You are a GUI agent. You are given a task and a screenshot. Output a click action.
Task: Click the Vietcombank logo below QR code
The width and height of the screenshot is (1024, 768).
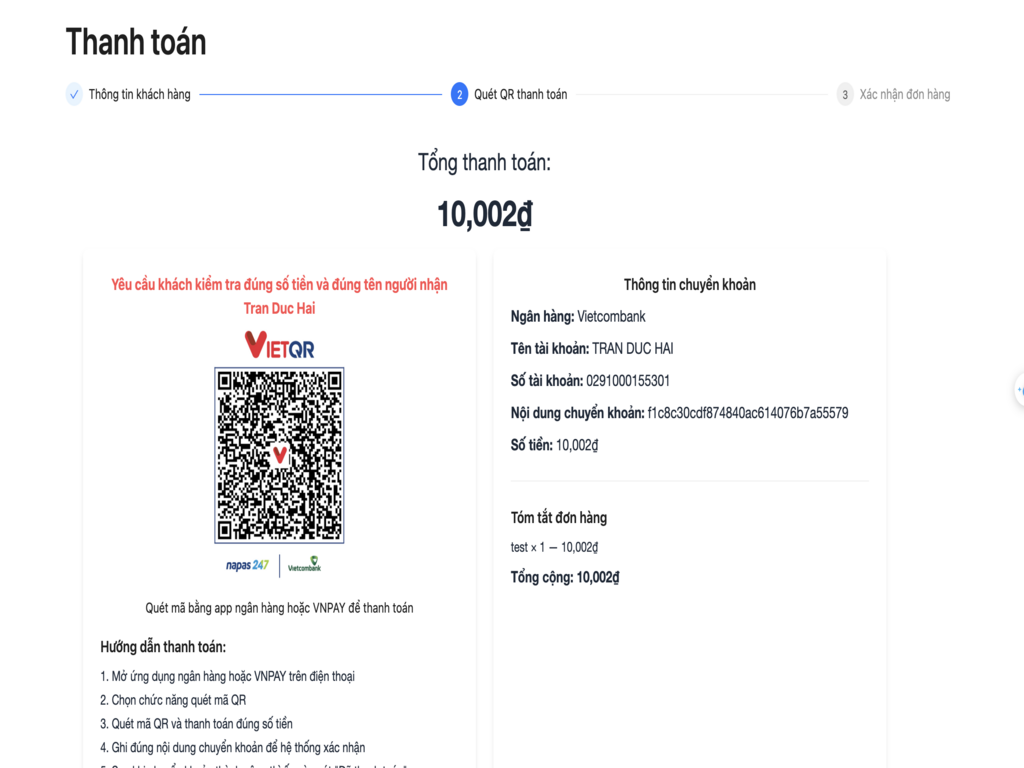tap(304, 564)
